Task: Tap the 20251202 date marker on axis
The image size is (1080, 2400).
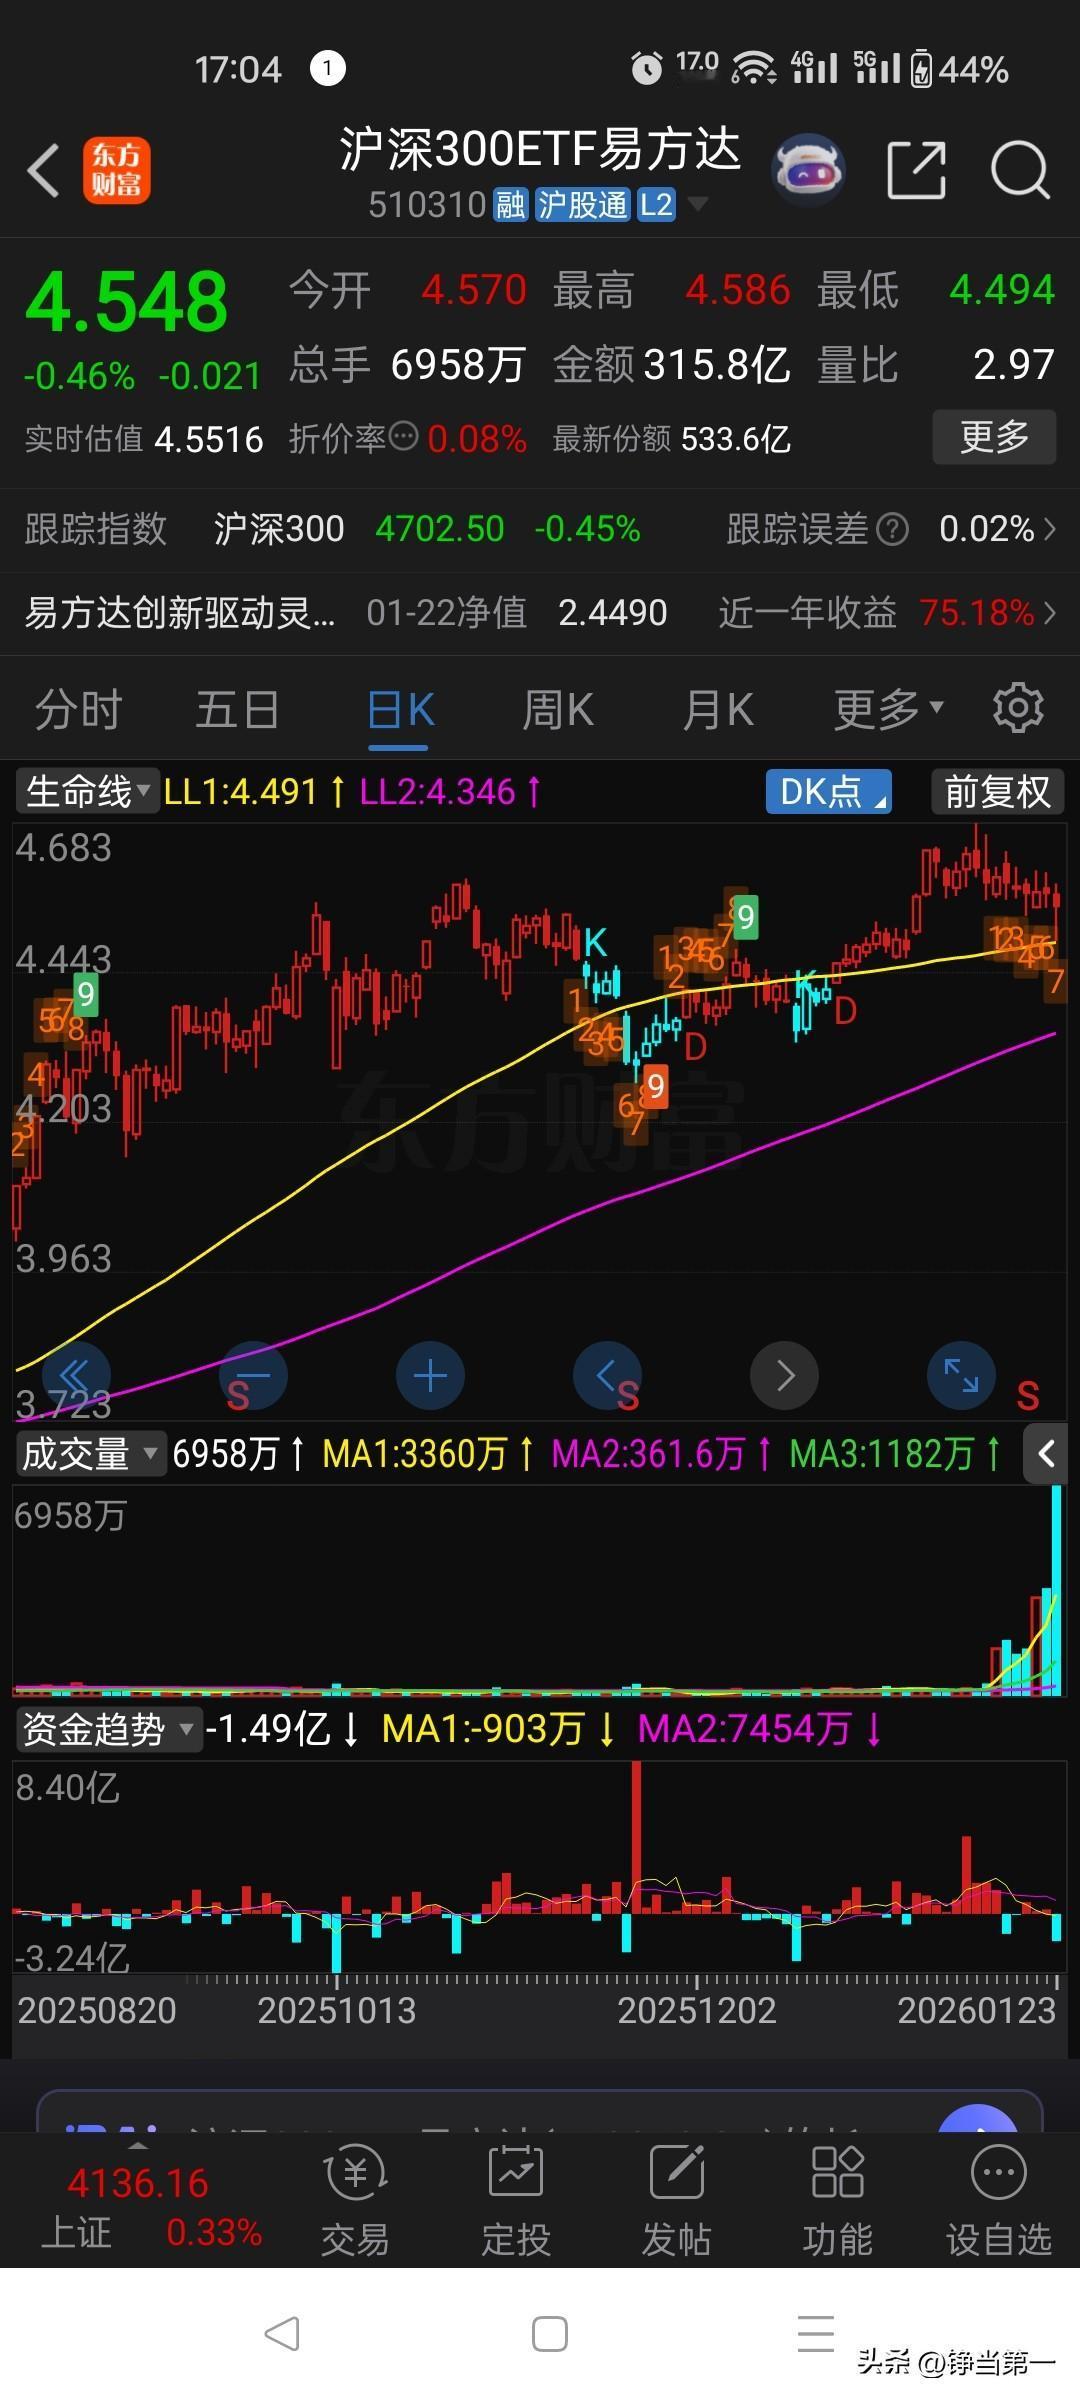Action: pyautogui.click(x=696, y=2010)
